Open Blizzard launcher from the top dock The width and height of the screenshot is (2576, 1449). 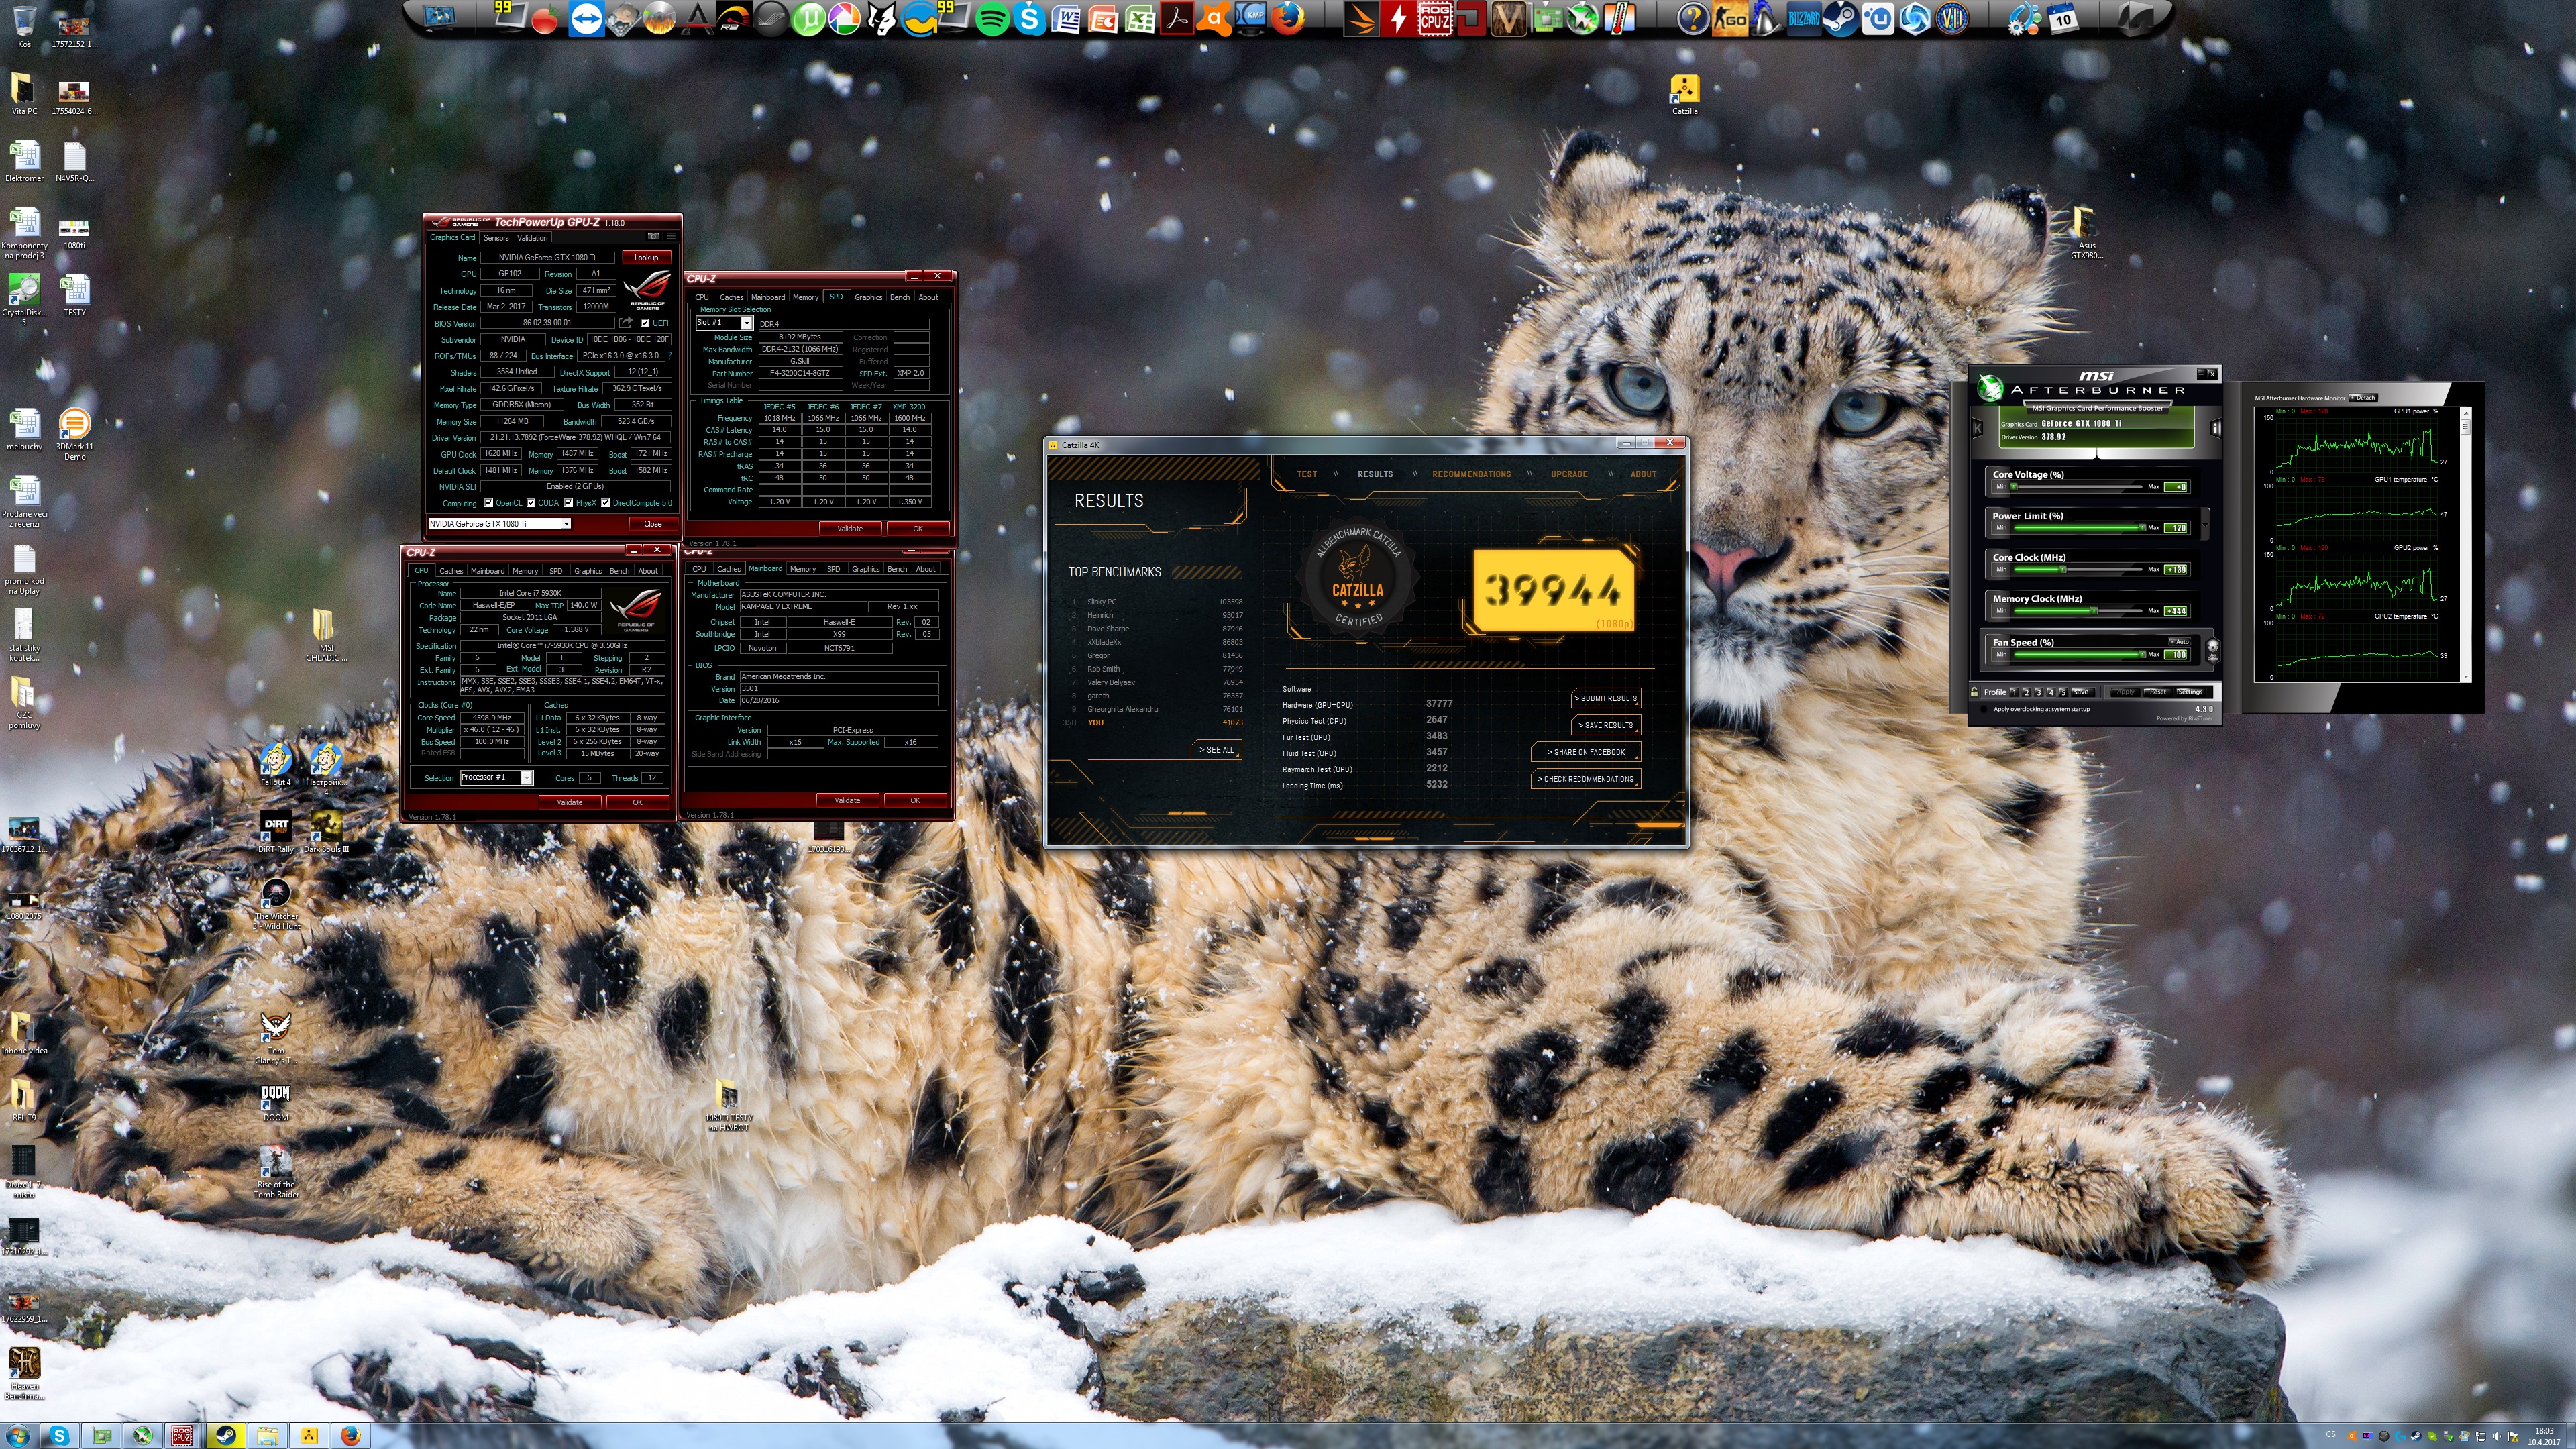pos(1803,18)
